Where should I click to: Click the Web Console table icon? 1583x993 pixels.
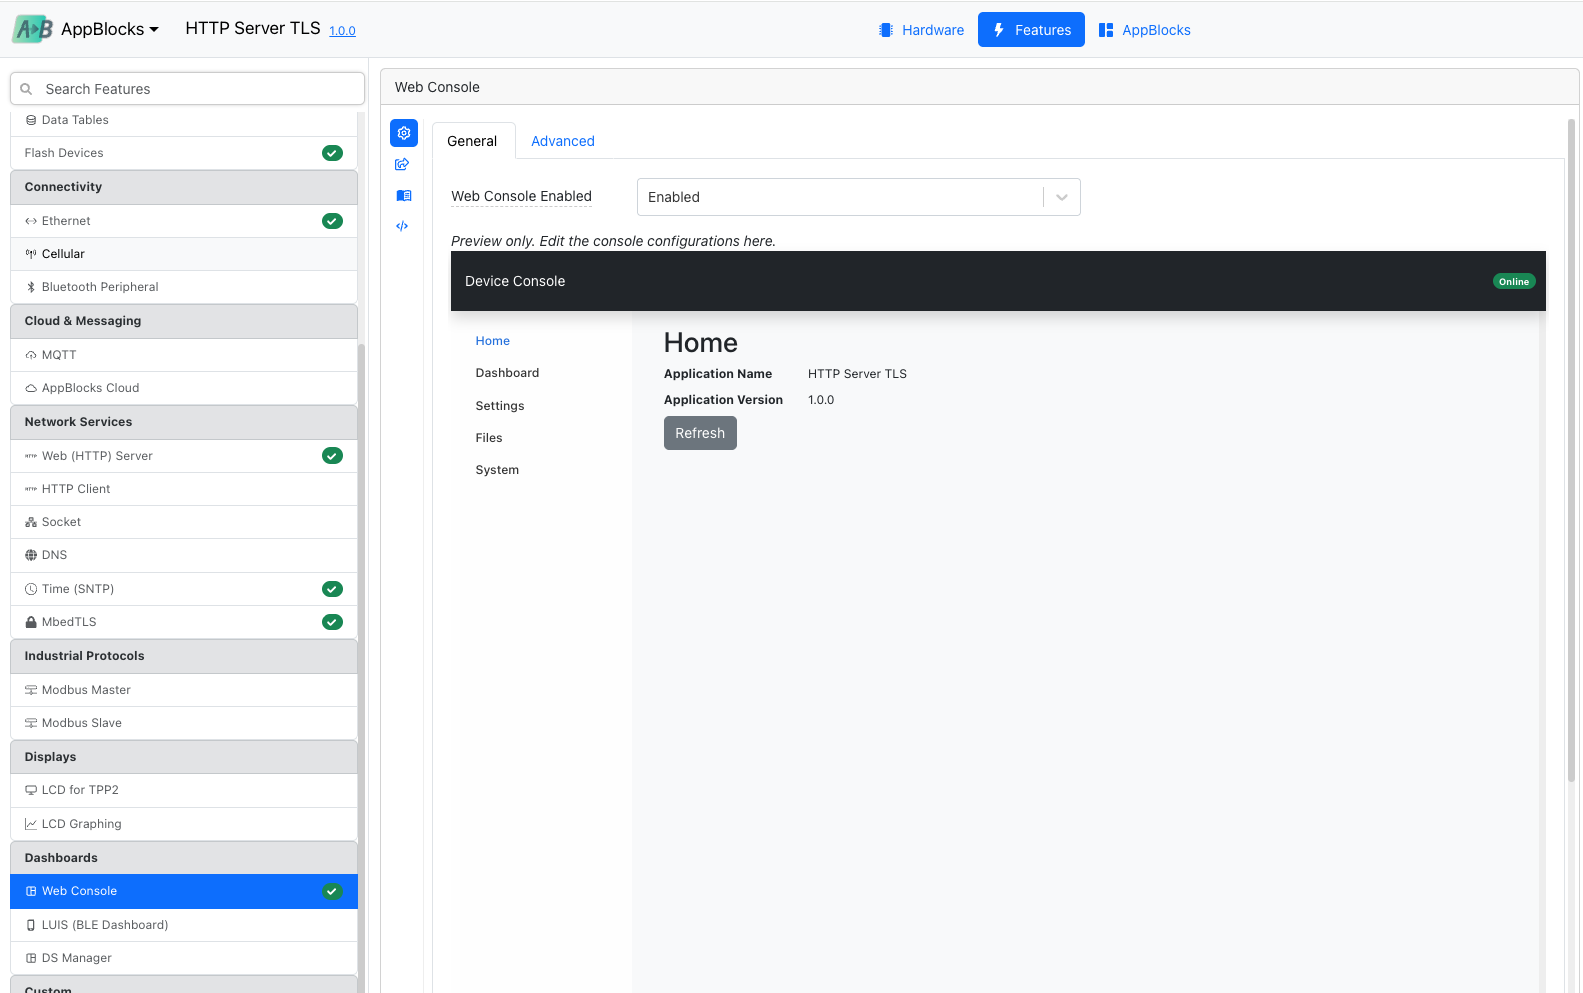(x=31, y=891)
